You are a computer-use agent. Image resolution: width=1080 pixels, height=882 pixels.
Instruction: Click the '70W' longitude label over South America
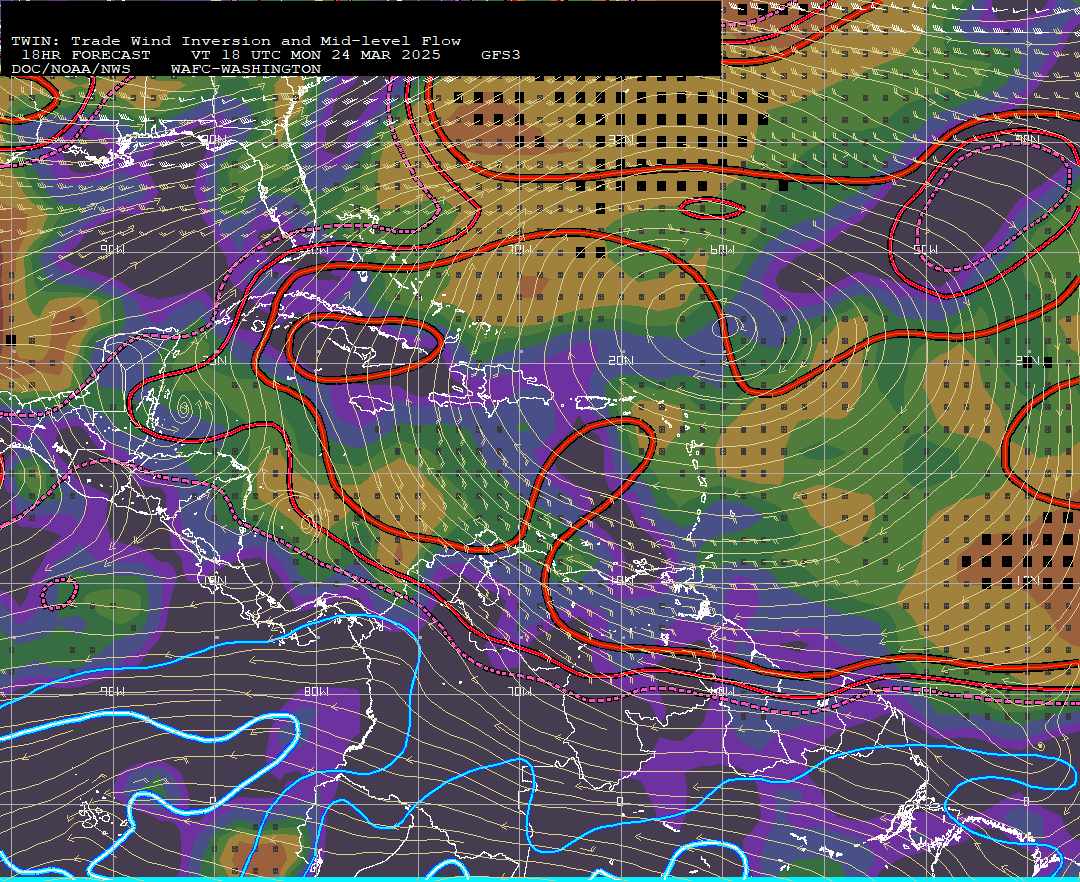pos(520,691)
